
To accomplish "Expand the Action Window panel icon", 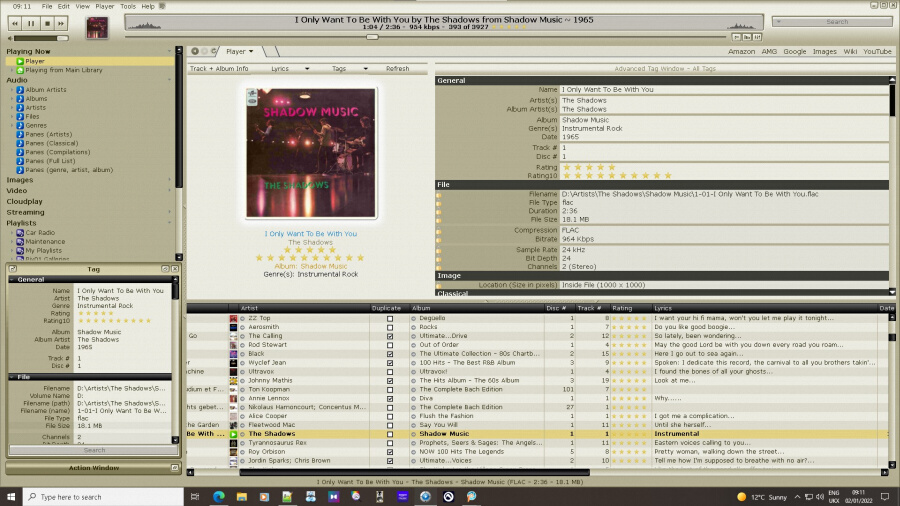I will pyautogui.click(x=174, y=468).
